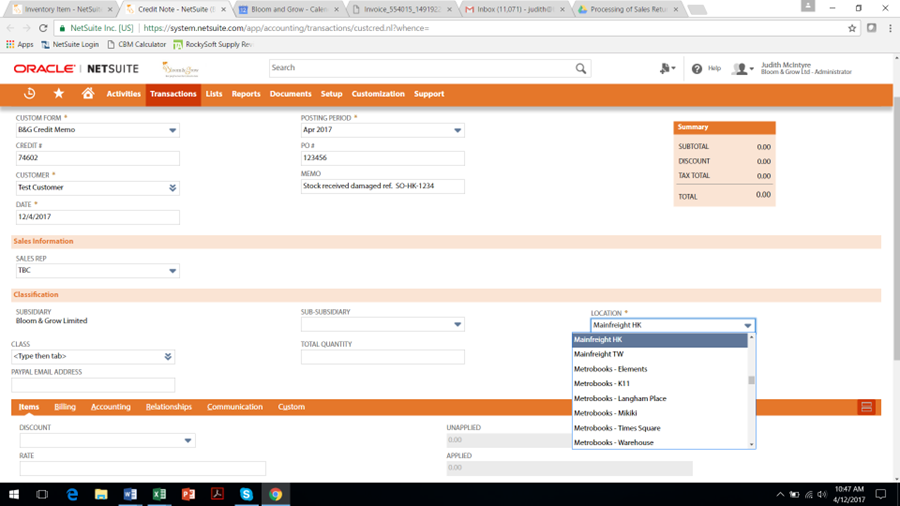Open the Shortcuts star icon
900x506 pixels.
(59, 94)
